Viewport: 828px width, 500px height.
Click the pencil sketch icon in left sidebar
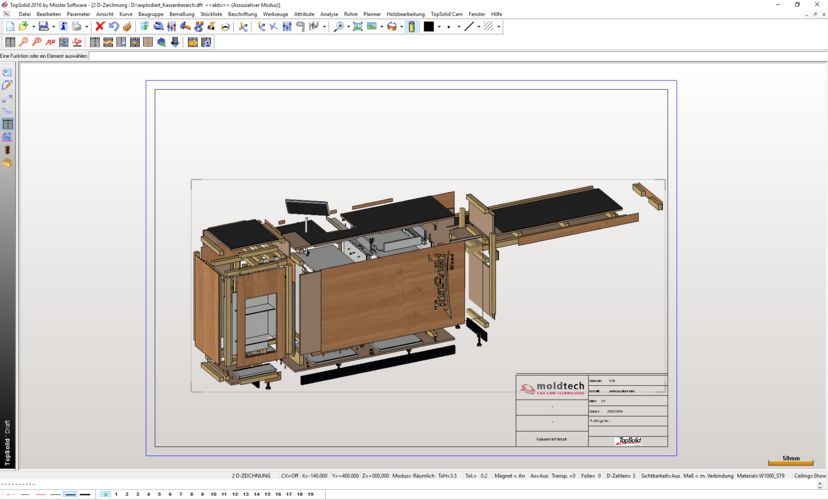click(x=7, y=86)
